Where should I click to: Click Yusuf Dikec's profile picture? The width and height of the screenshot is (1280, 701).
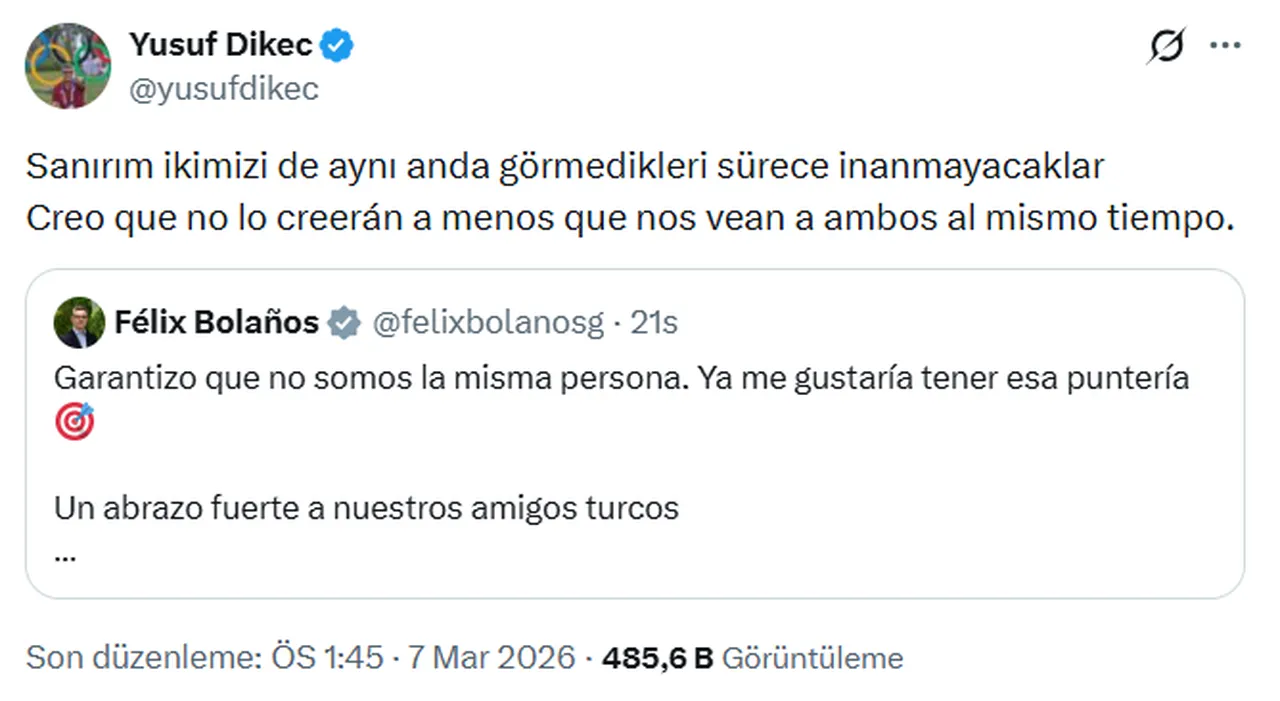[67, 66]
